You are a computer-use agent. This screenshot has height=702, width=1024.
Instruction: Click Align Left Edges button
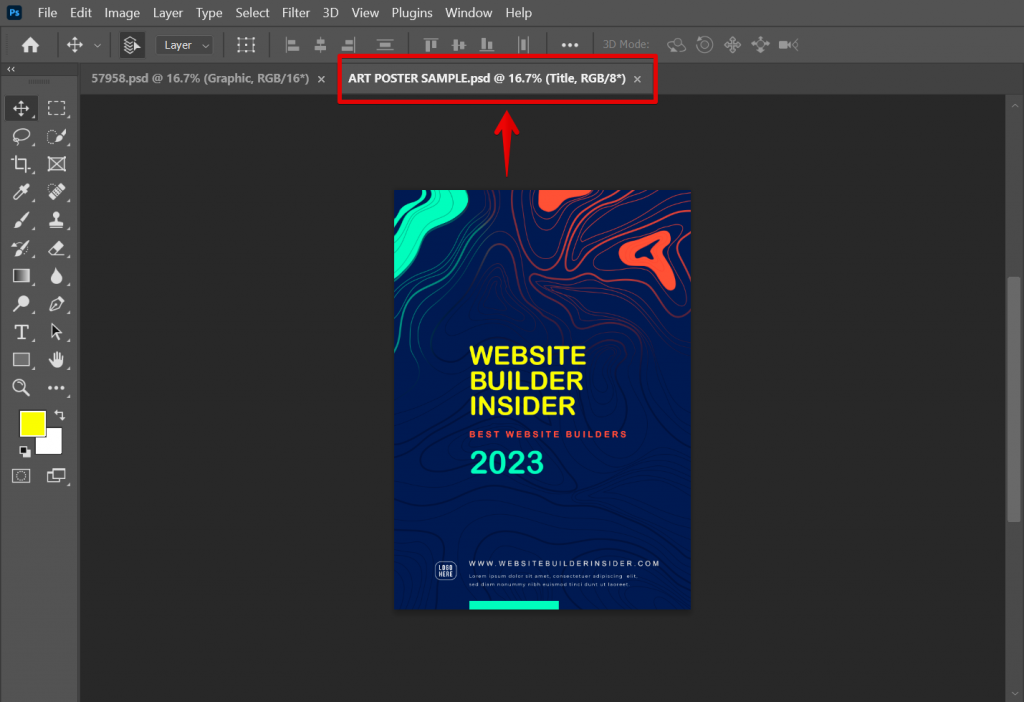[x=291, y=44]
